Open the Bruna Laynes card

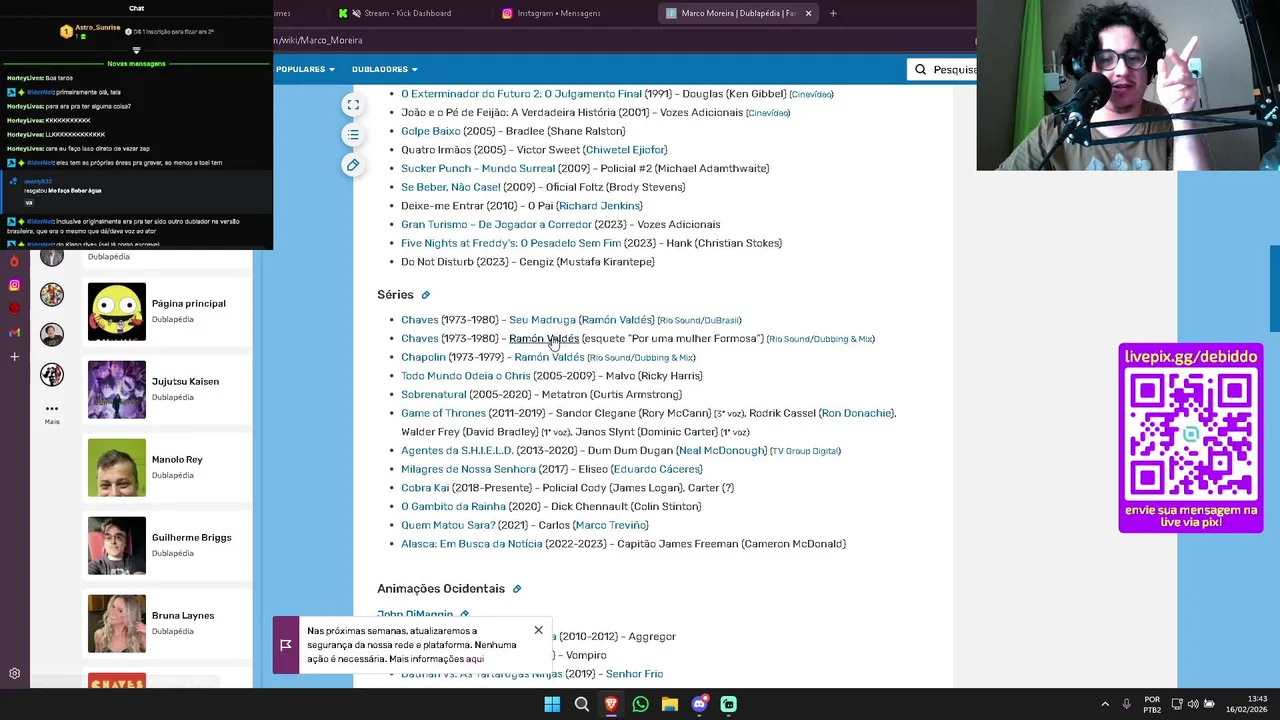[x=167, y=623]
